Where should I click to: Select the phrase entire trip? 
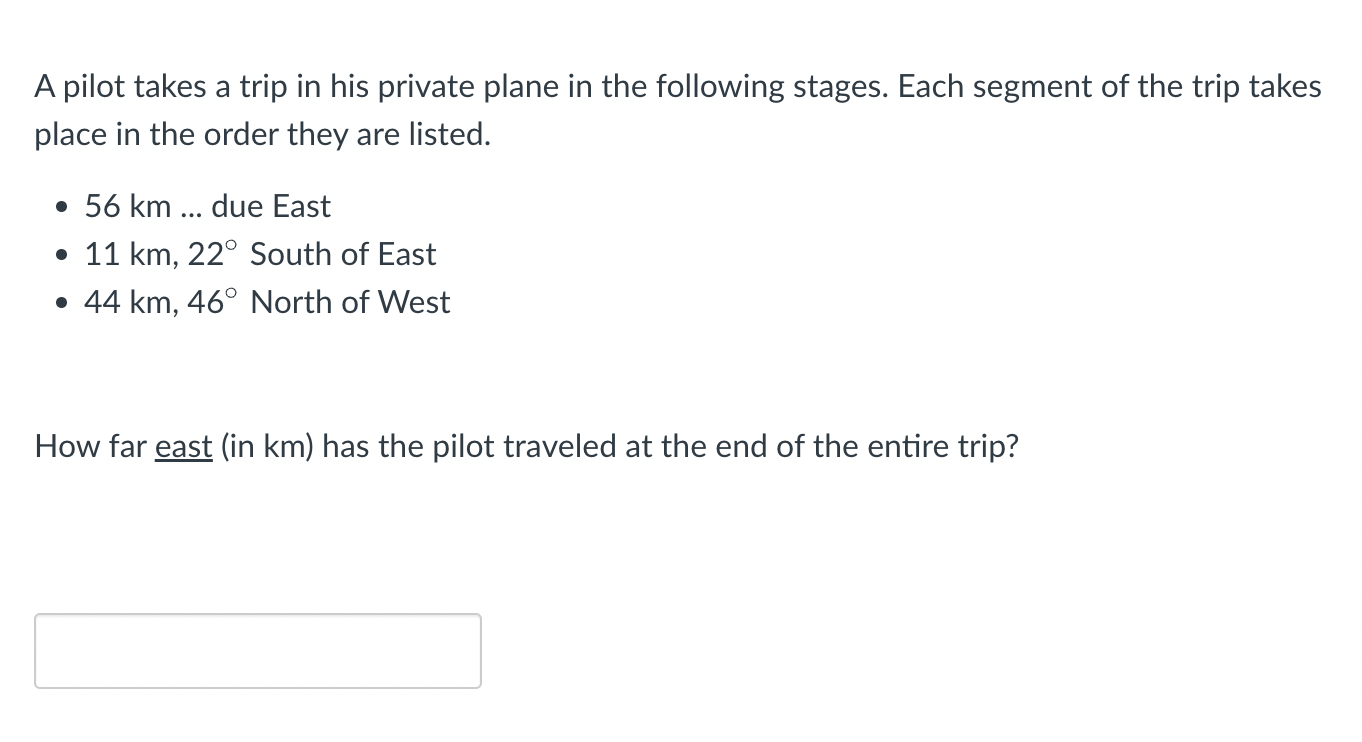point(938,447)
